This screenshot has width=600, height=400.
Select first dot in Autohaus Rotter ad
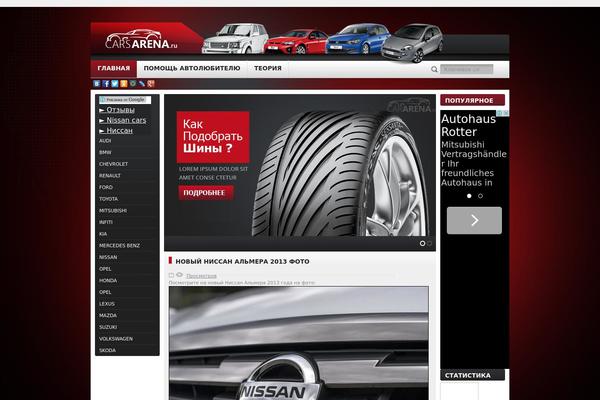(469, 196)
